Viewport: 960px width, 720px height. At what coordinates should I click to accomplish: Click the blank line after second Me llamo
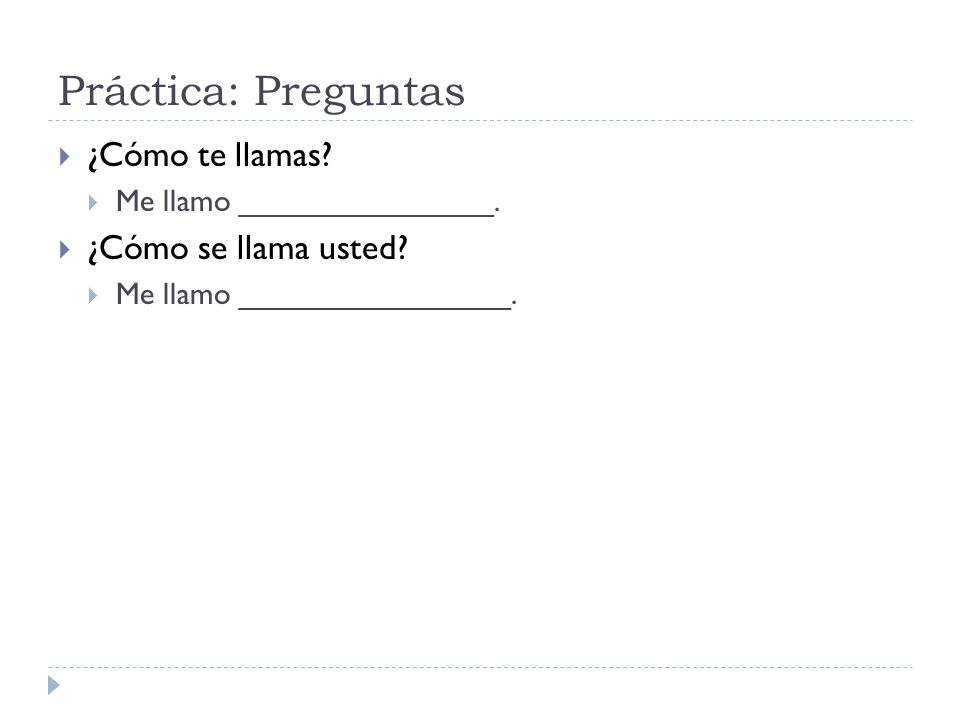(375, 307)
